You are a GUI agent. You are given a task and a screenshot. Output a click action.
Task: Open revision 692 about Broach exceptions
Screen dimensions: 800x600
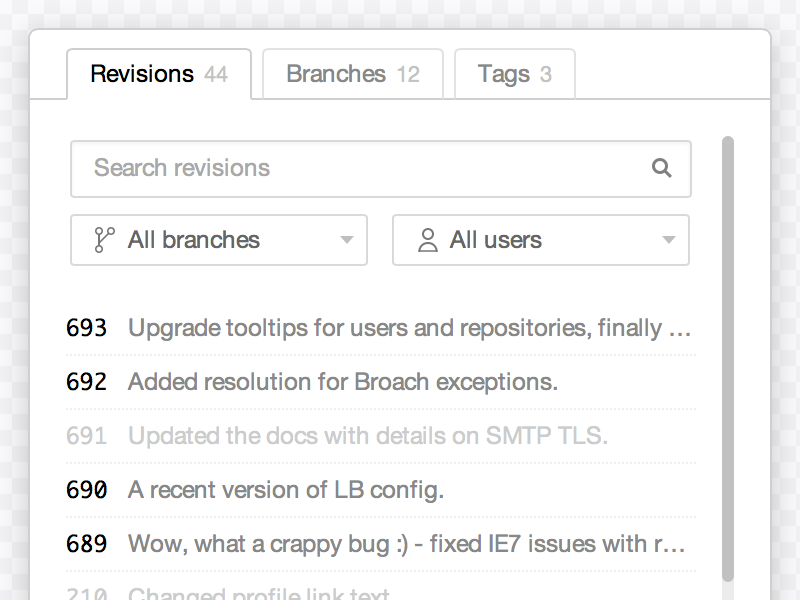pos(343,382)
